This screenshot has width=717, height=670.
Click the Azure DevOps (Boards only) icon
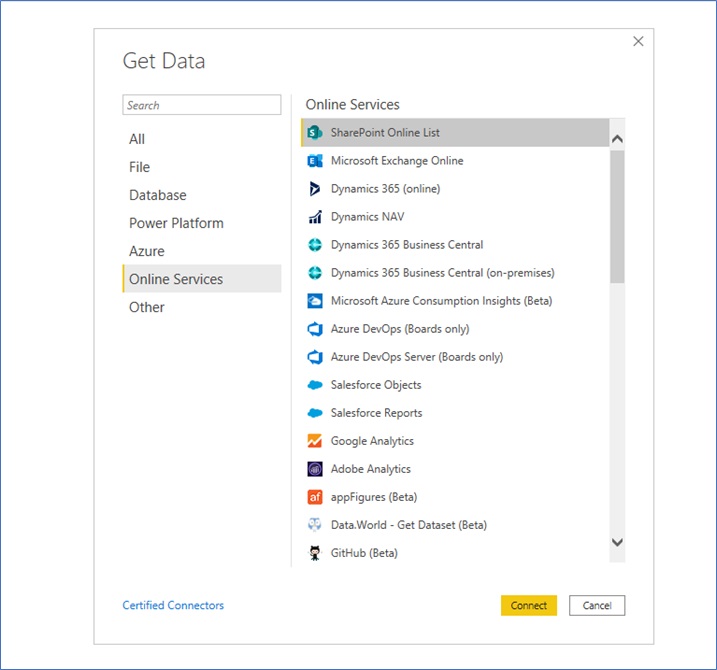coord(315,329)
